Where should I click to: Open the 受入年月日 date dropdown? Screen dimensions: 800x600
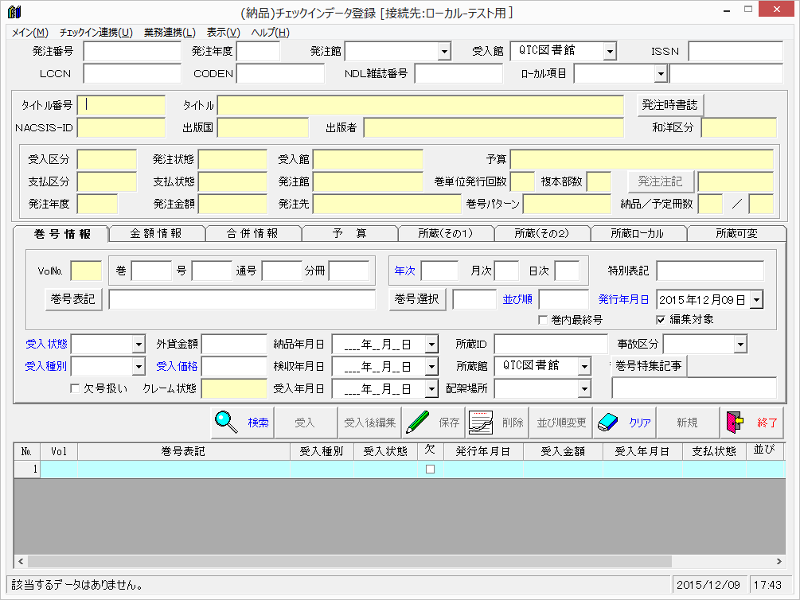click(x=432, y=389)
